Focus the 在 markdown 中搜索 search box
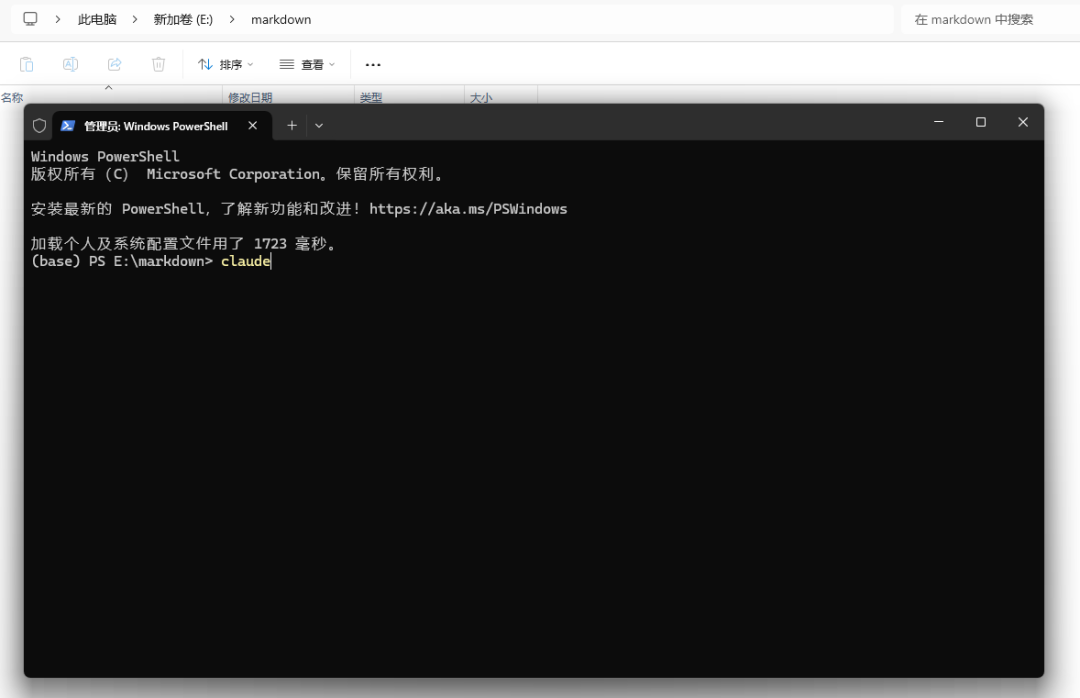The height and width of the screenshot is (698, 1080). (x=990, y=19)
